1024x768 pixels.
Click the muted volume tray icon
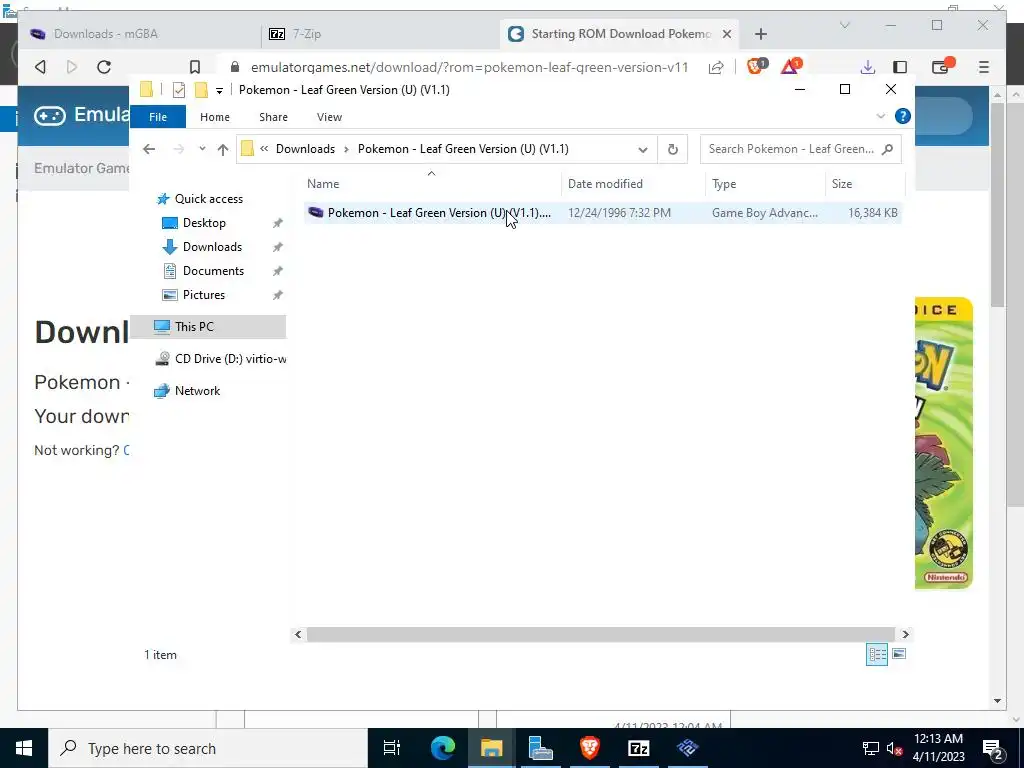tap(894, 749)
